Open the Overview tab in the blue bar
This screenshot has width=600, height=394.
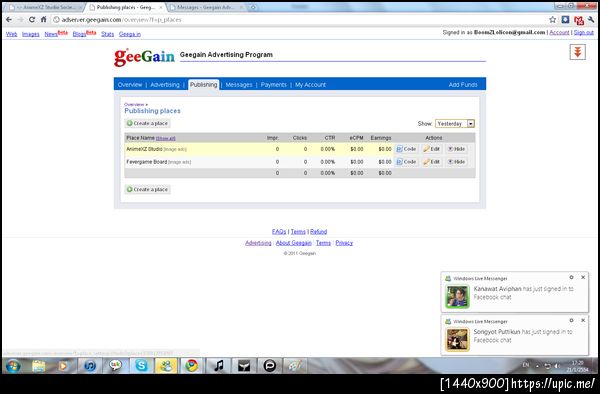coord(130,85)
